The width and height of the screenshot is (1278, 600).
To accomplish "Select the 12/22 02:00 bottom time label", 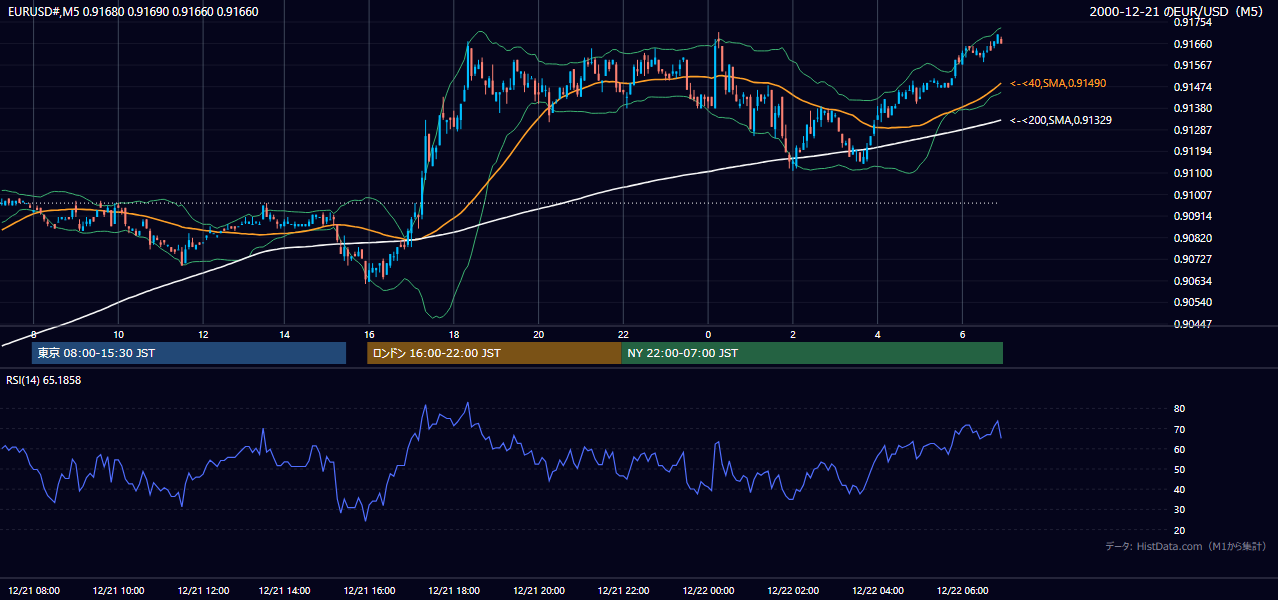I will click(x=793, y=590).
